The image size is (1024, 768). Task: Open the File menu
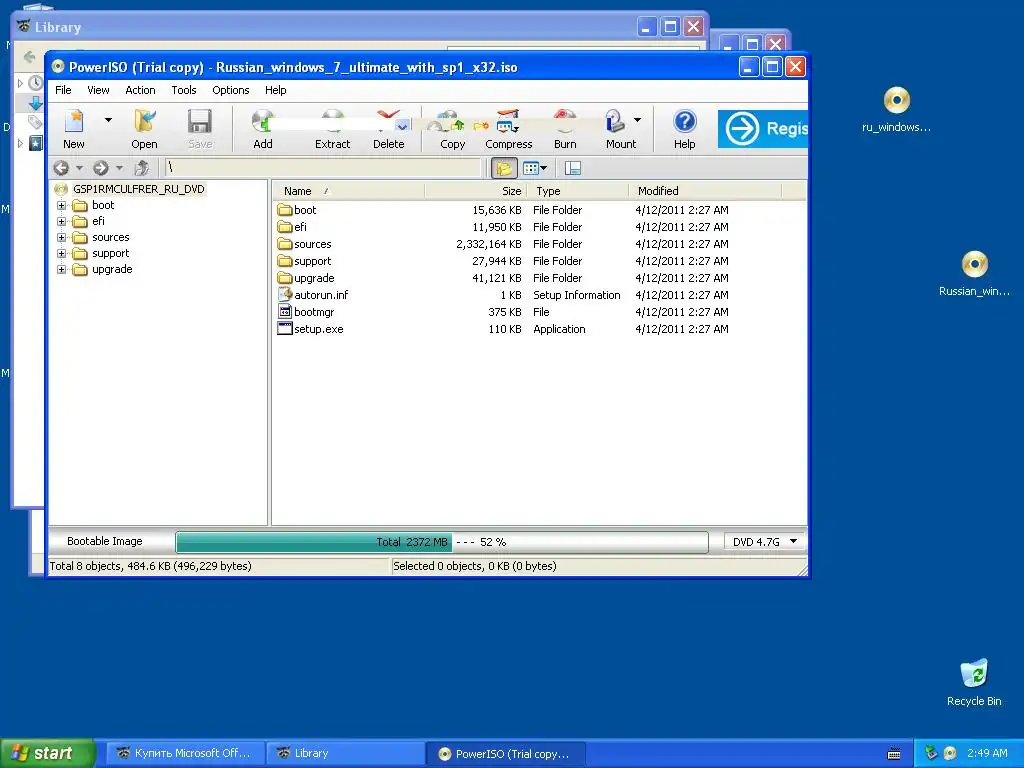point(63,90)
